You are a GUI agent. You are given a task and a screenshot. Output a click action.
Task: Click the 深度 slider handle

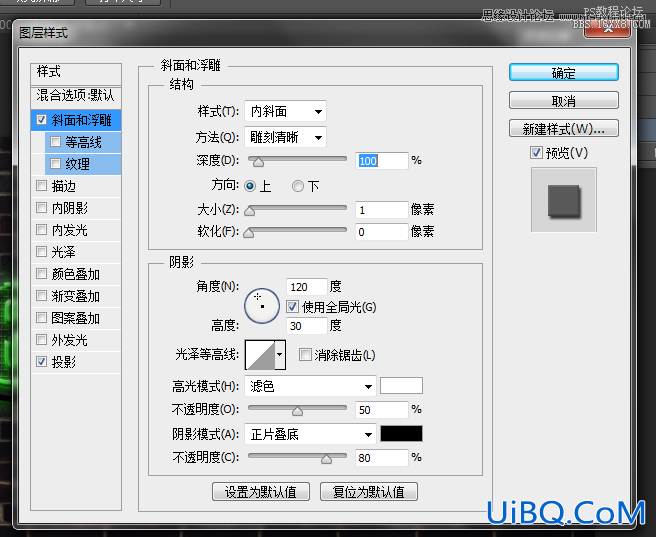pos(258,162)
